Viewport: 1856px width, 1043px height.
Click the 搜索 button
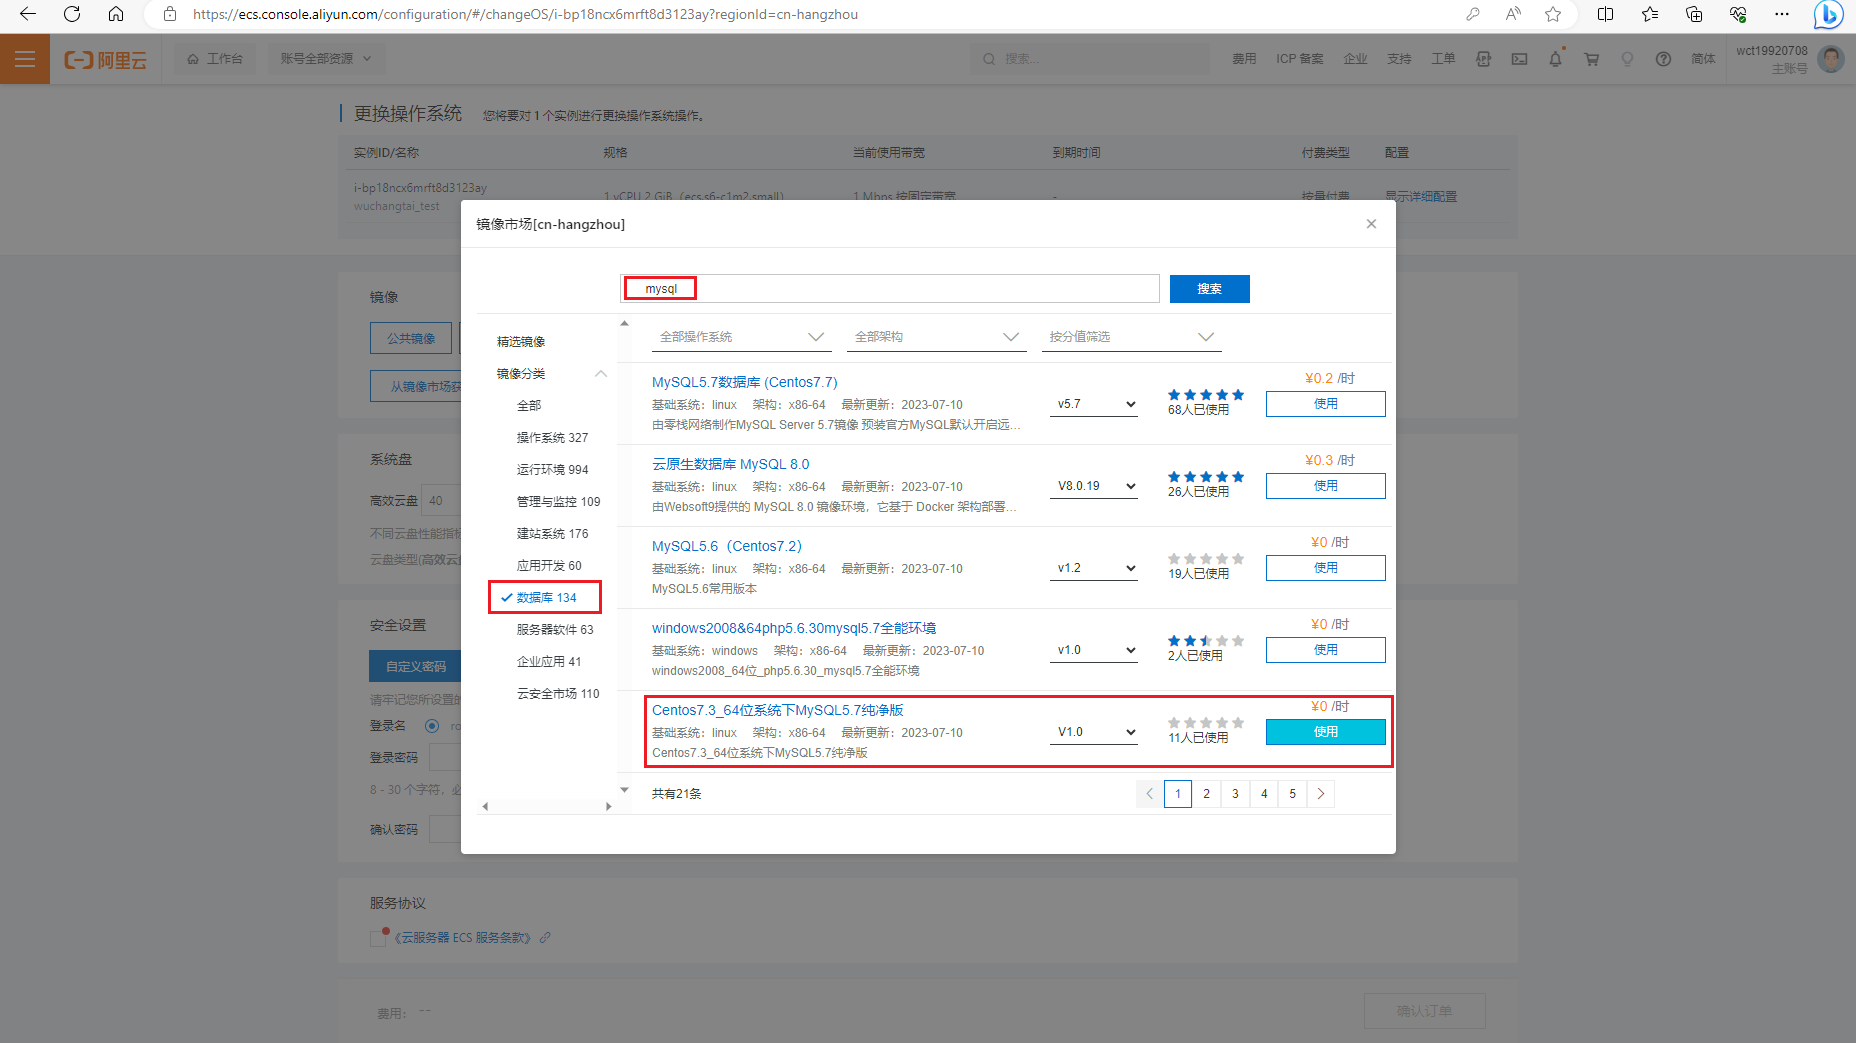[x=1210, y=289]
